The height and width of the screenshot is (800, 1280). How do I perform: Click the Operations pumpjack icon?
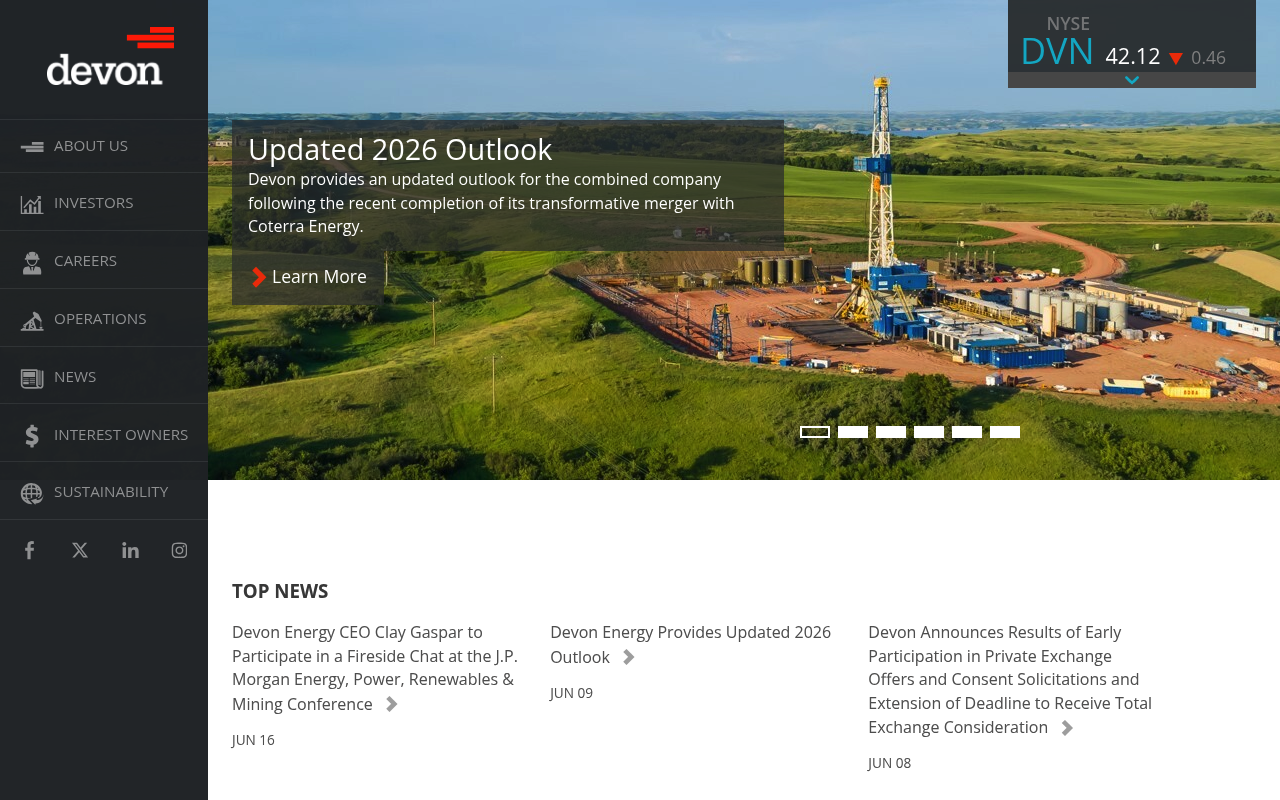32,320
